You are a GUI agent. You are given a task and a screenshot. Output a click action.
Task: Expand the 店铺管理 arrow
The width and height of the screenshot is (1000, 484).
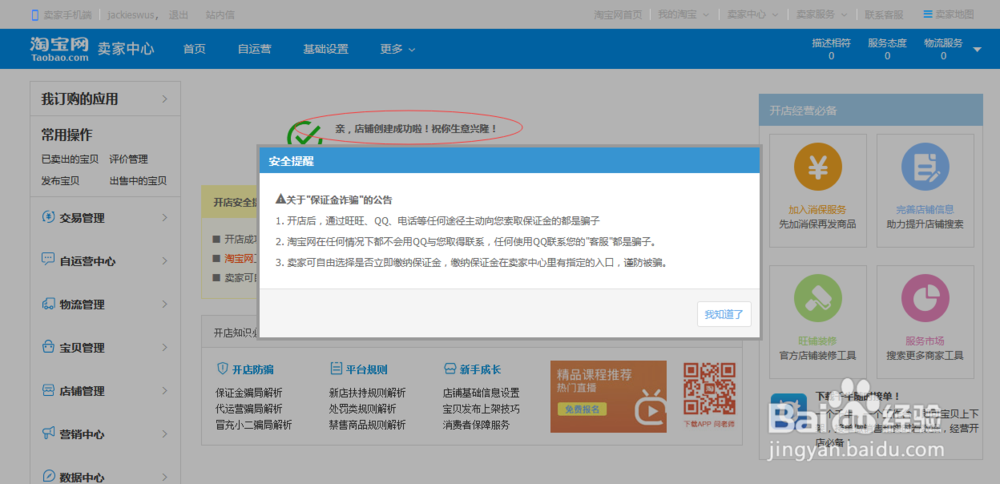click(x=165, y=390)
